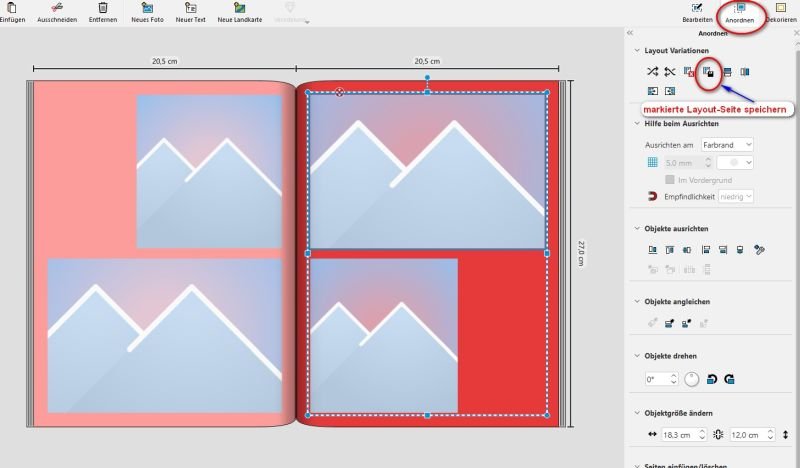Image resolution: width=800 pixels, height=468 pixels.
Task: Click sixth align icon in Objekte ausrichten
Action: tap(740, 250)
